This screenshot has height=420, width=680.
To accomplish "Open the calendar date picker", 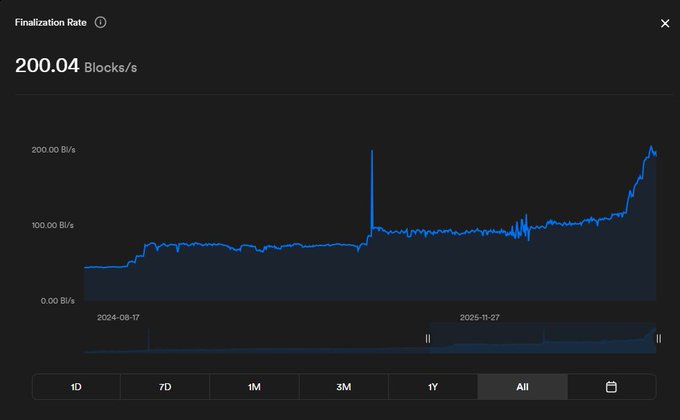I will 611,387.
